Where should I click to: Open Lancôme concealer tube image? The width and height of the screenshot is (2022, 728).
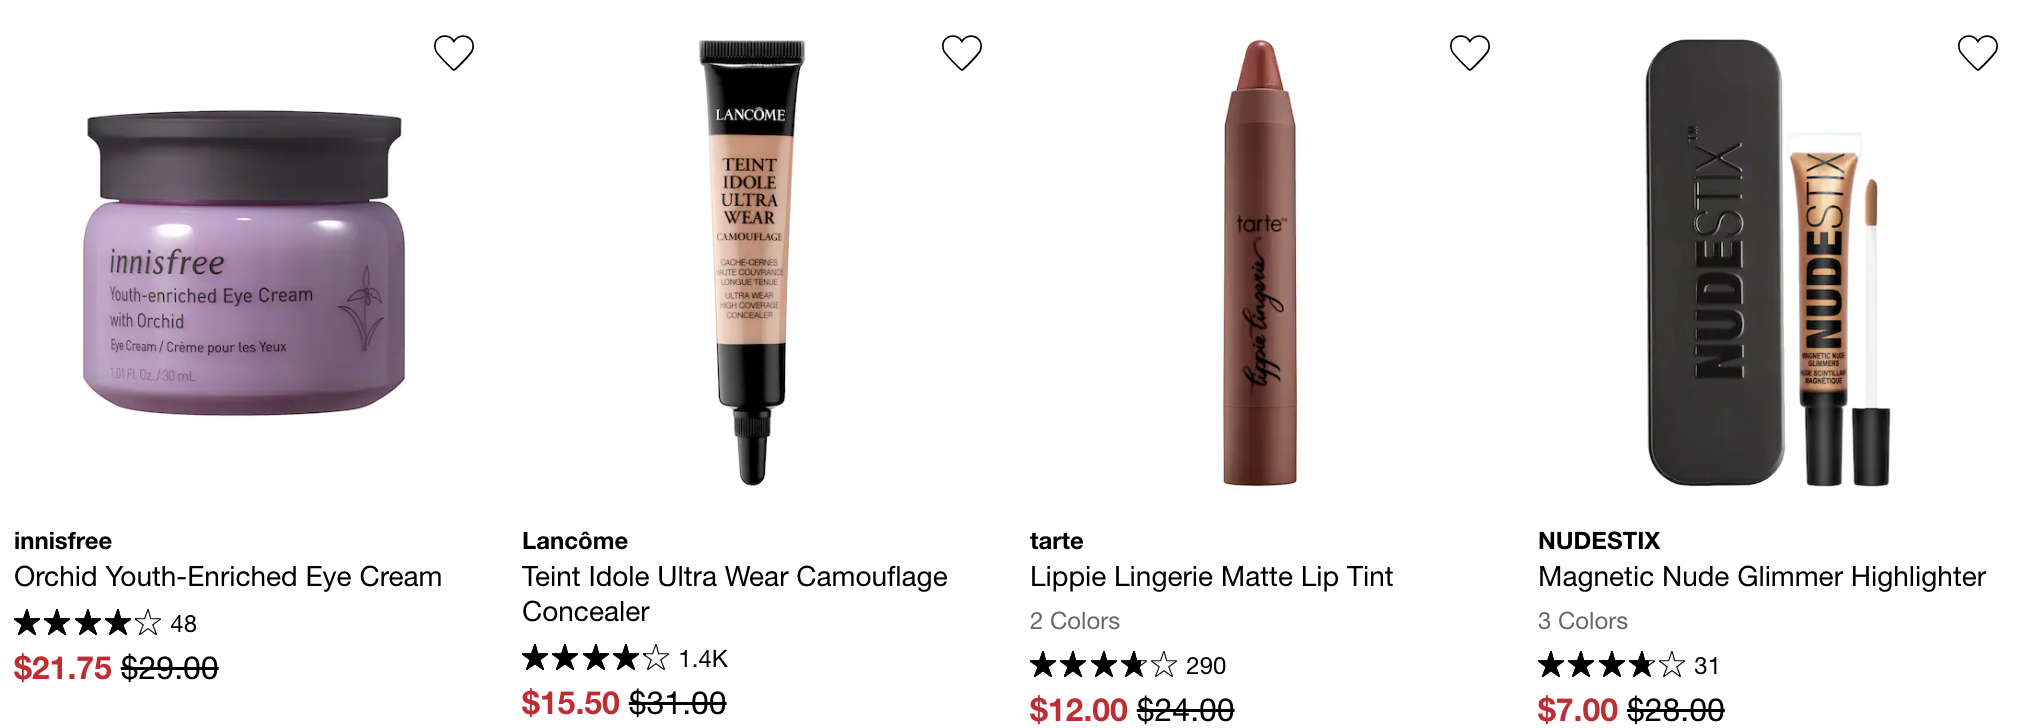pos(751,263)
